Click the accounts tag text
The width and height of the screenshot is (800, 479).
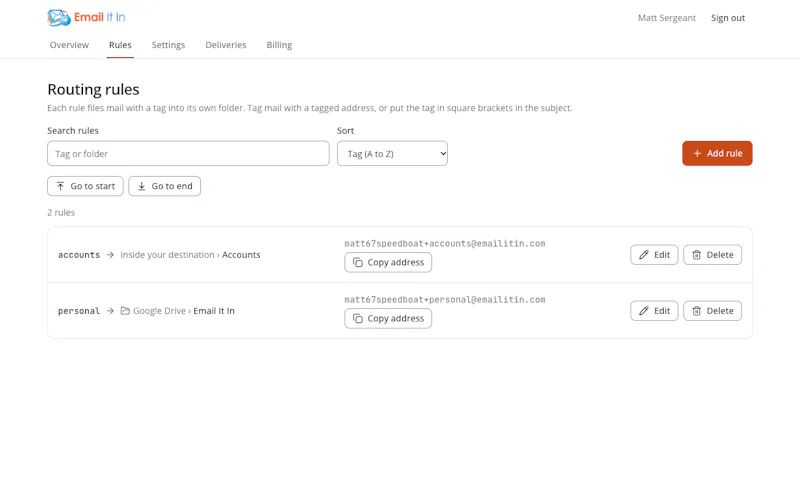[x=79, y=255]
